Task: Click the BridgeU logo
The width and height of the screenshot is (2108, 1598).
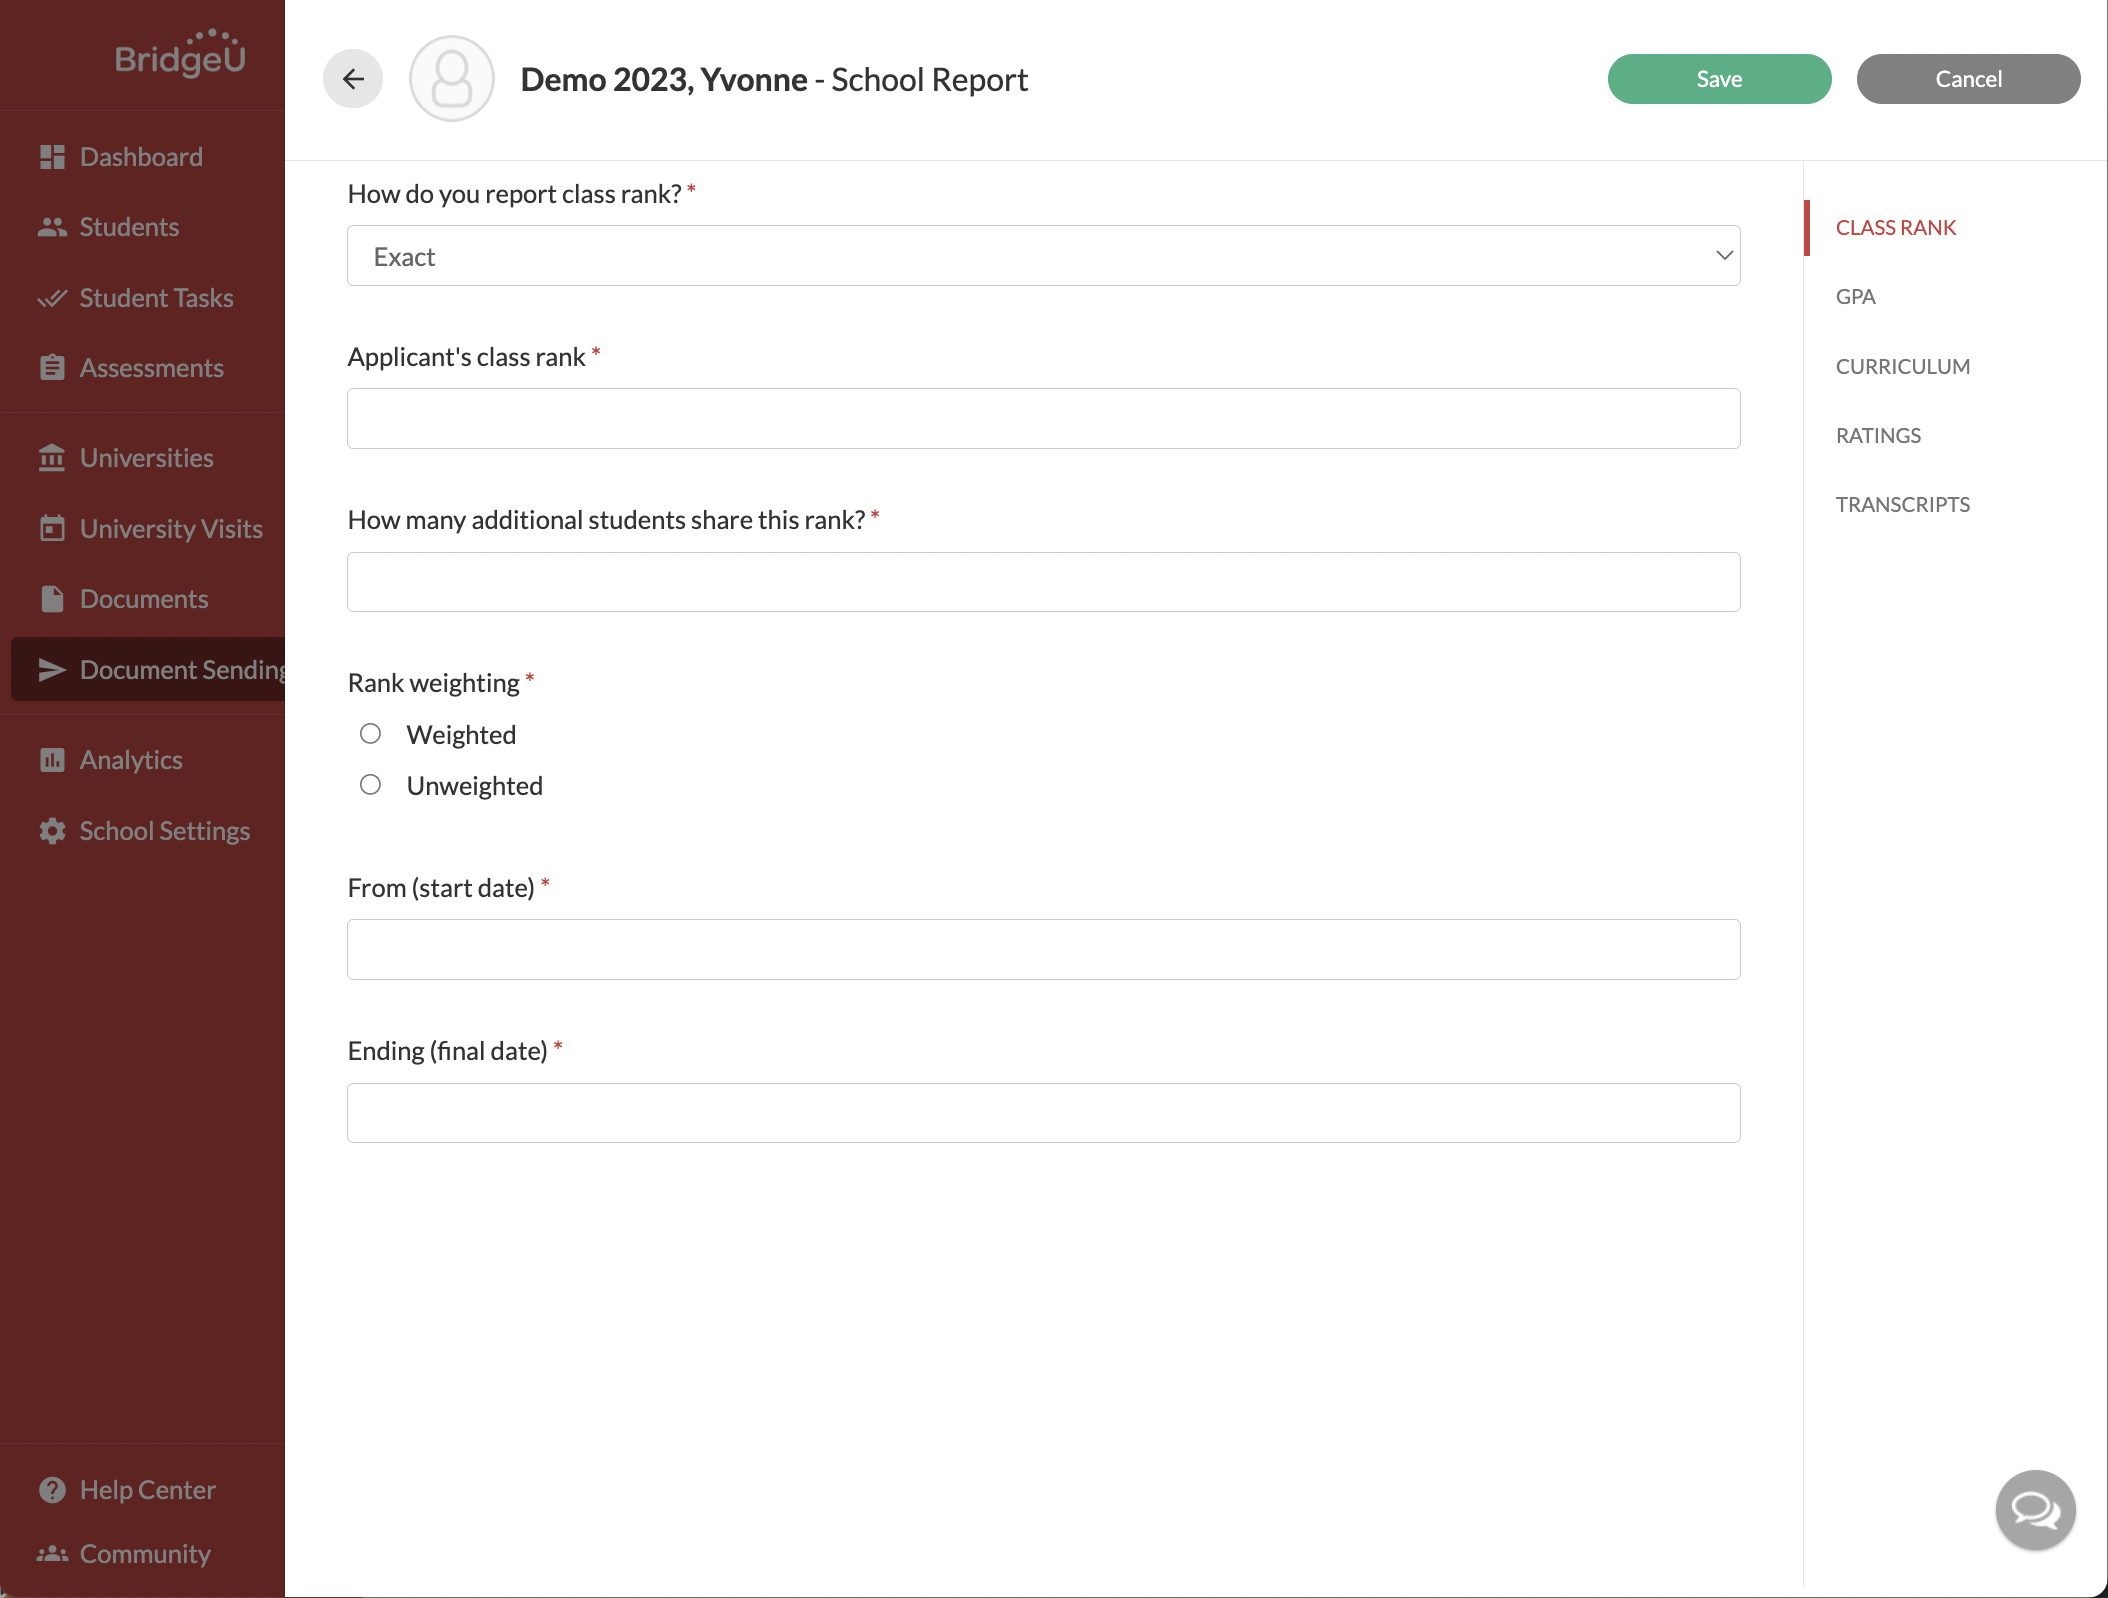Action: tap(180, 54)
